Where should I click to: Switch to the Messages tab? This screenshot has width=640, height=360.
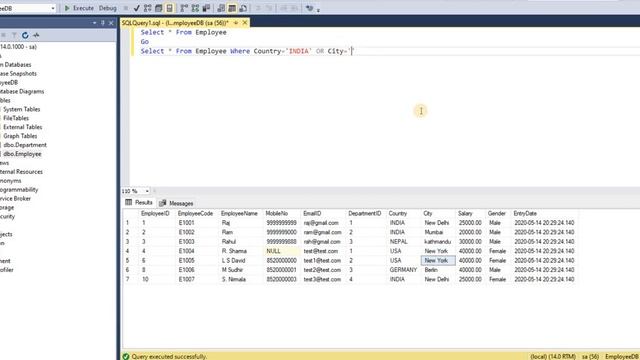coord(176,203)
